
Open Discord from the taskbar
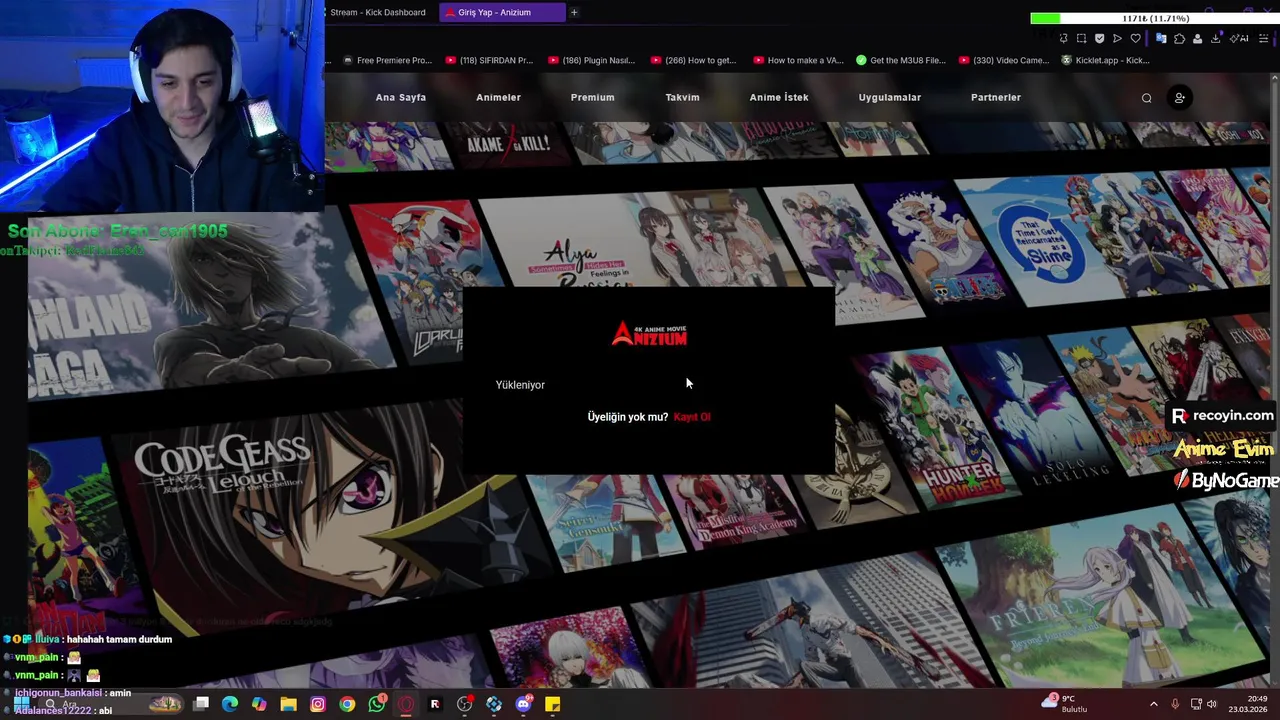click(523, 704)
